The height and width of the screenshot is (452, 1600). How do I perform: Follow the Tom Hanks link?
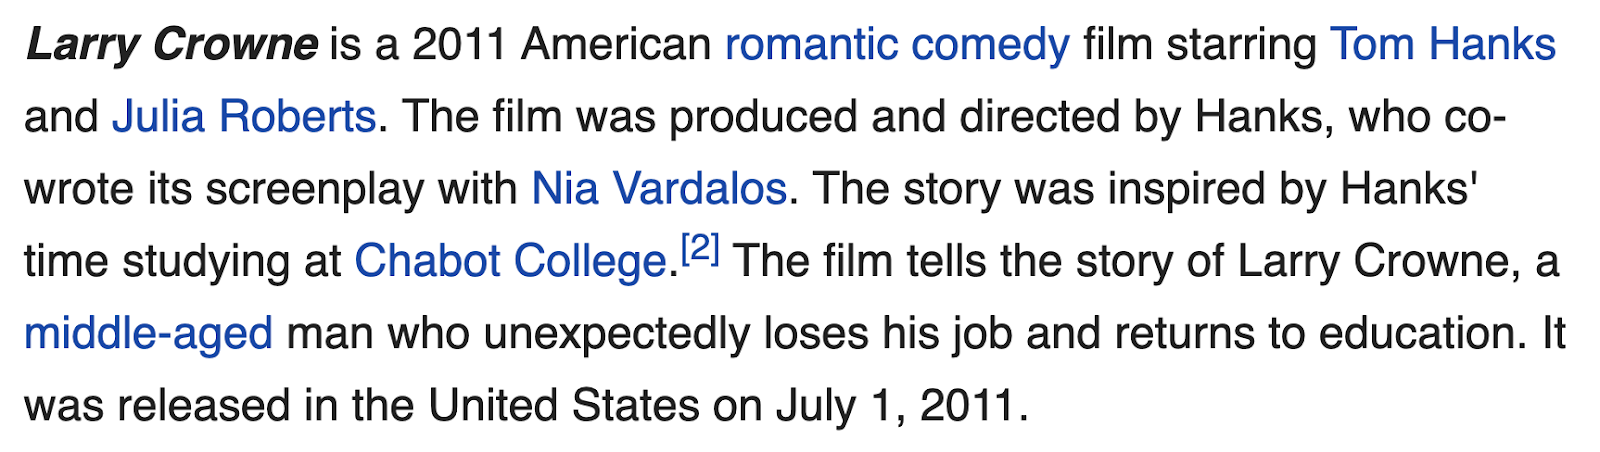pyautogui.click(x=1442, y=45)
